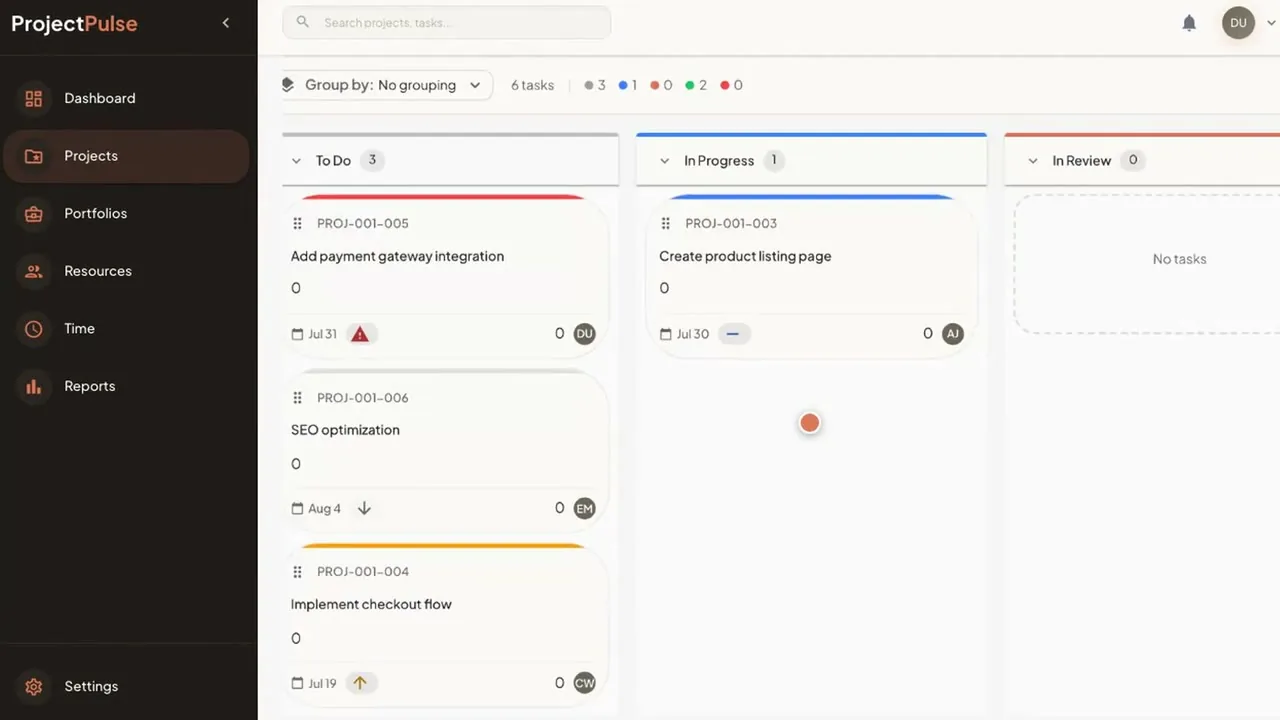Click the PROJ-001-003 task ID
The height and width of the screenshot is (720, 1280).
pyautogui.click(x=731, y=223)
